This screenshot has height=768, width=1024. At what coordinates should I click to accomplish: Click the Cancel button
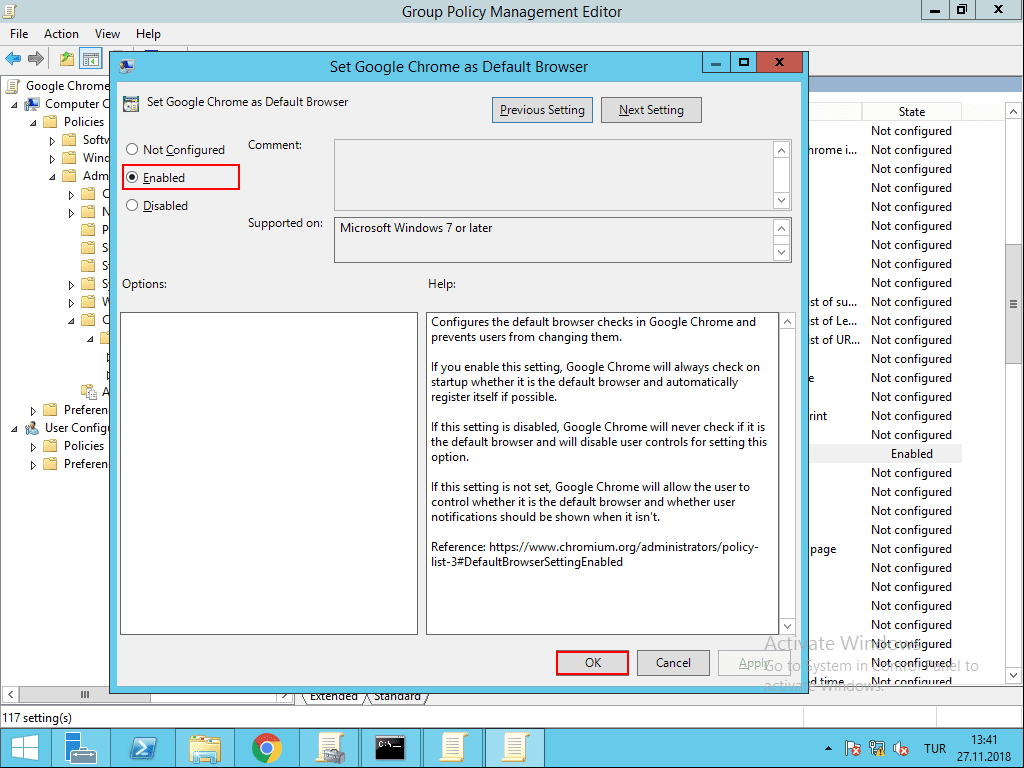[x=673, y=663]
